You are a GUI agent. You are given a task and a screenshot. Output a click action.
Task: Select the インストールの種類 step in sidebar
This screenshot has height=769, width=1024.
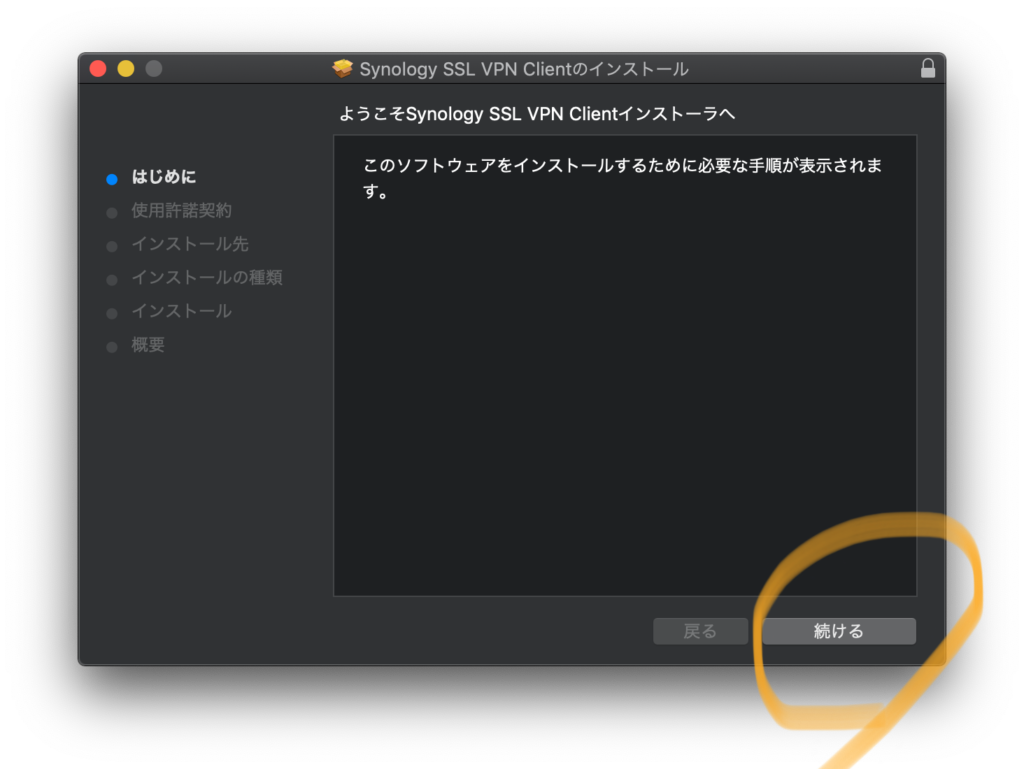pos(206,278)
